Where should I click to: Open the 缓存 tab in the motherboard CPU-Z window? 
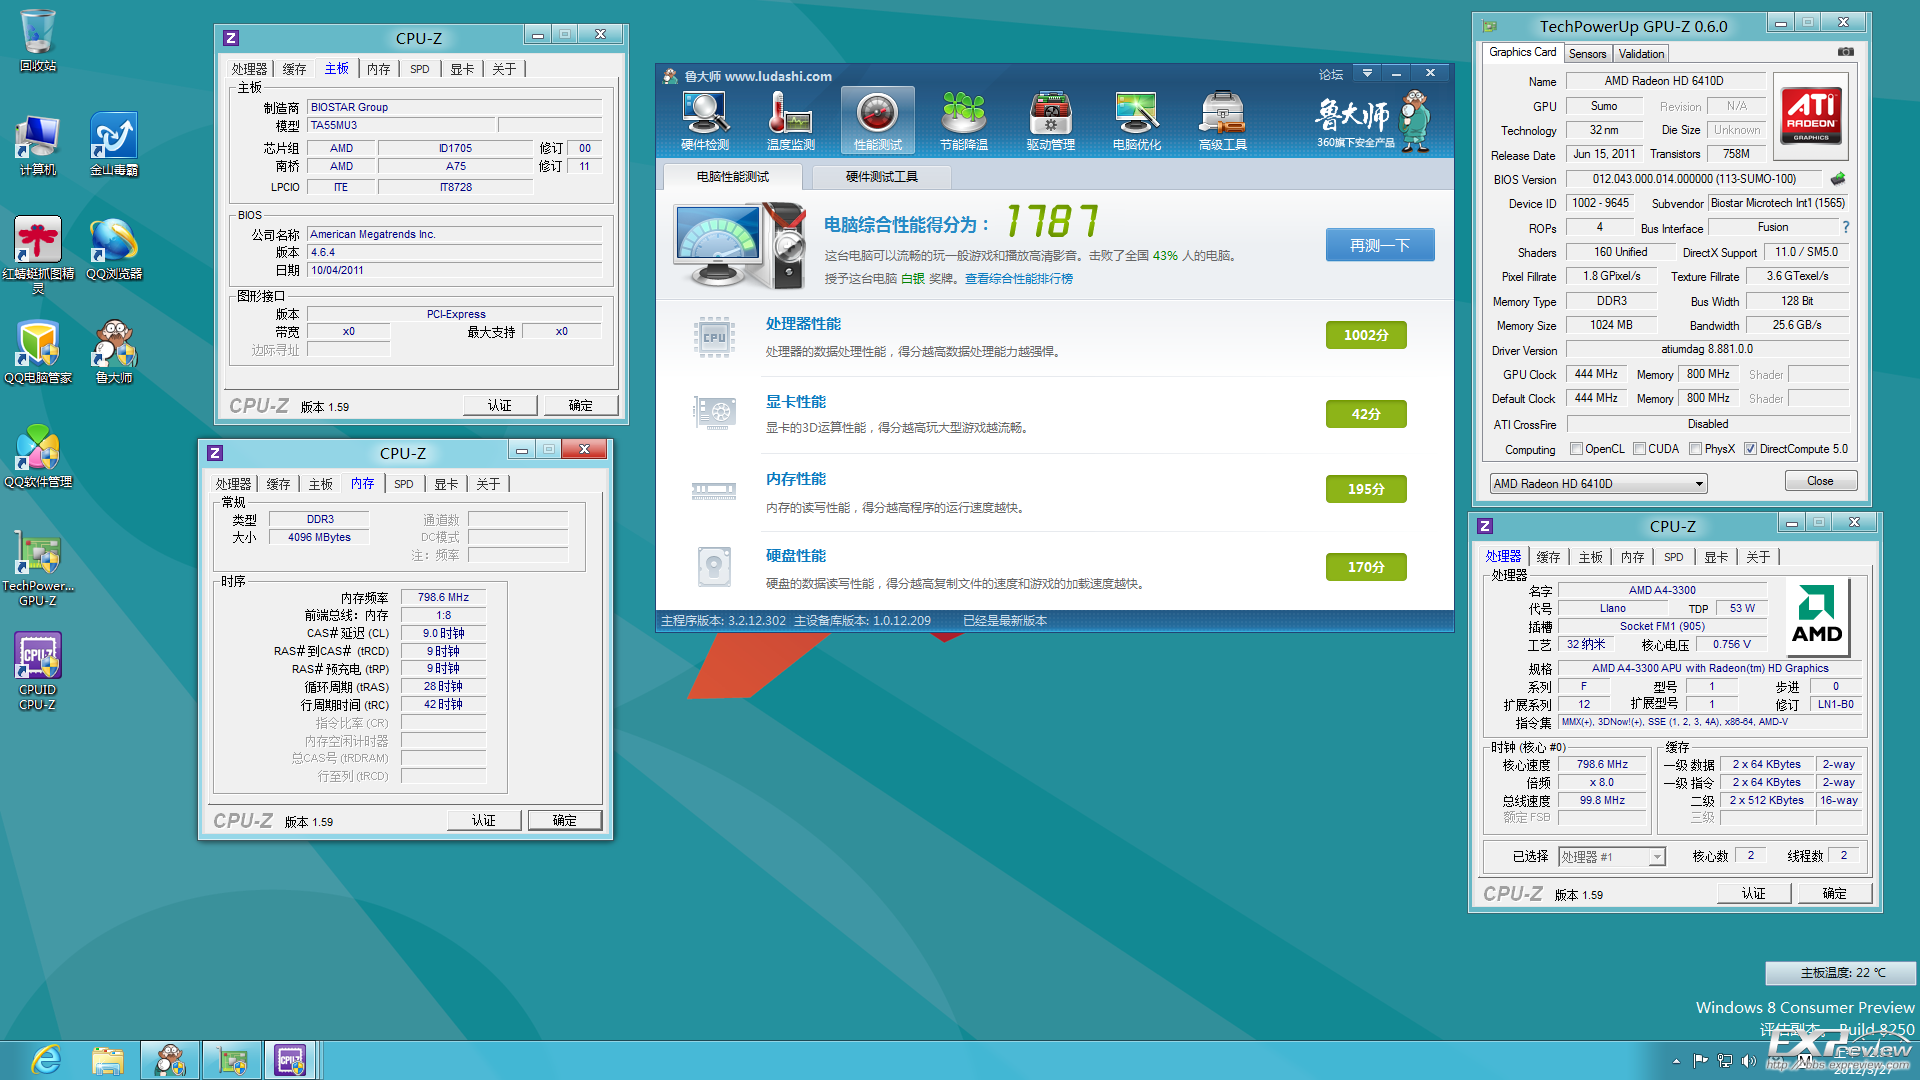point(294,69)
